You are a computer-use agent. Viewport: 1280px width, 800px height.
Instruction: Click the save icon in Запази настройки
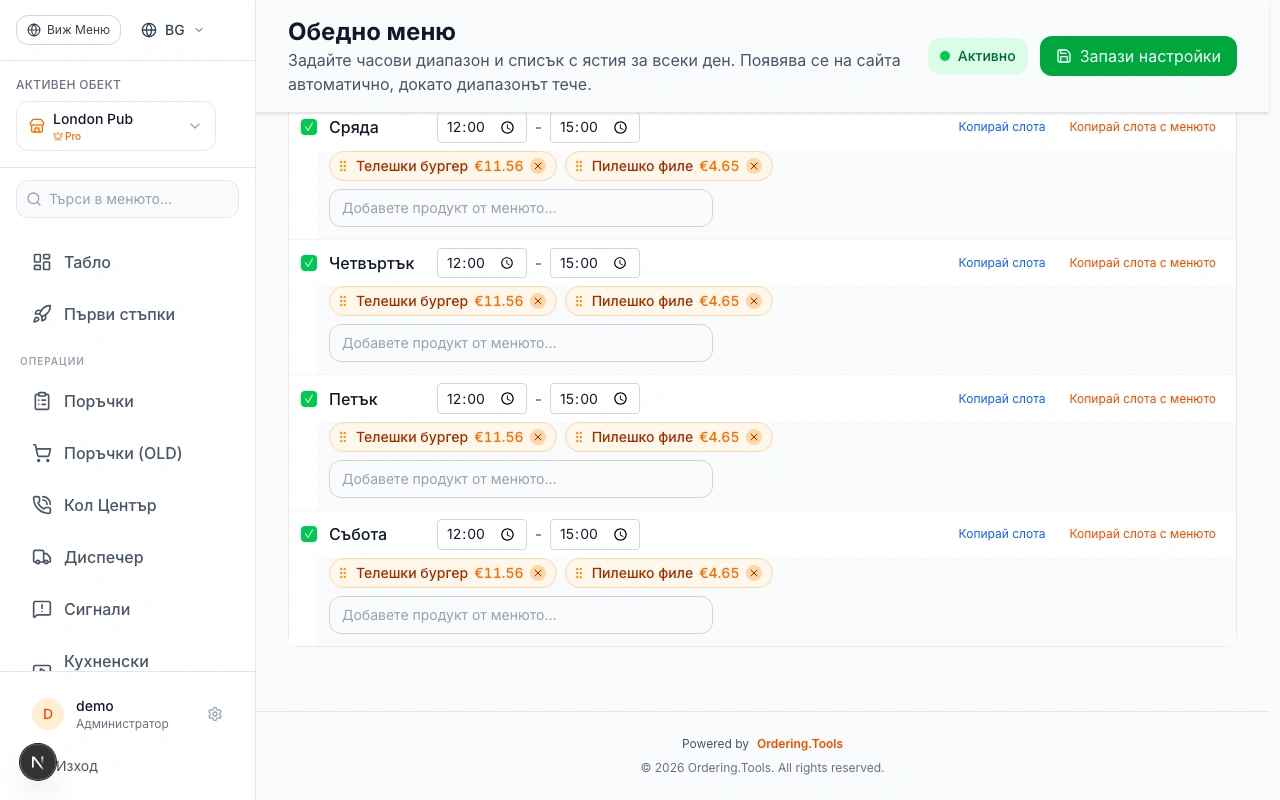click(x=1064, y=56)
